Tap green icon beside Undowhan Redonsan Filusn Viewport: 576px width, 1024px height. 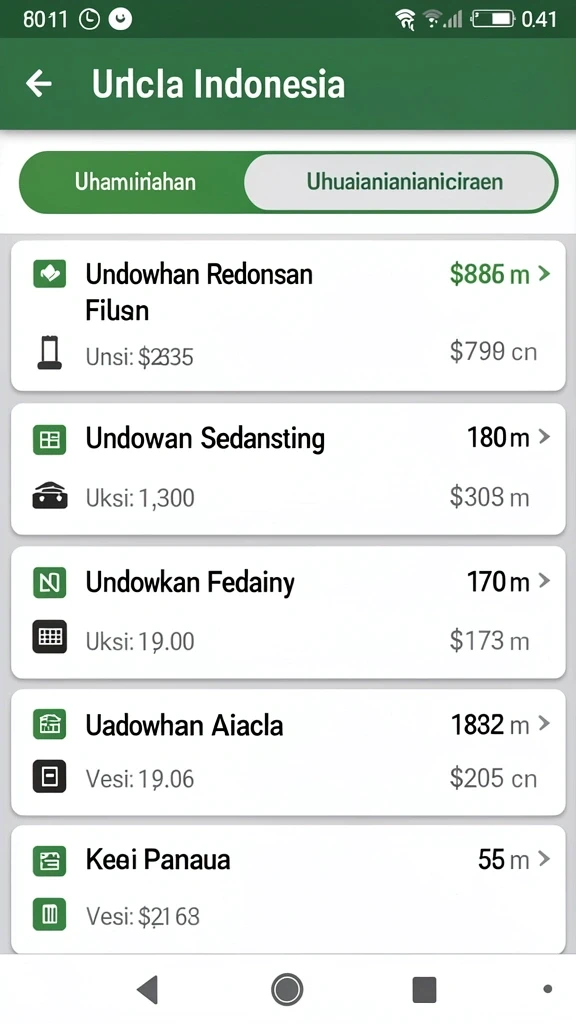coord(50,274)
